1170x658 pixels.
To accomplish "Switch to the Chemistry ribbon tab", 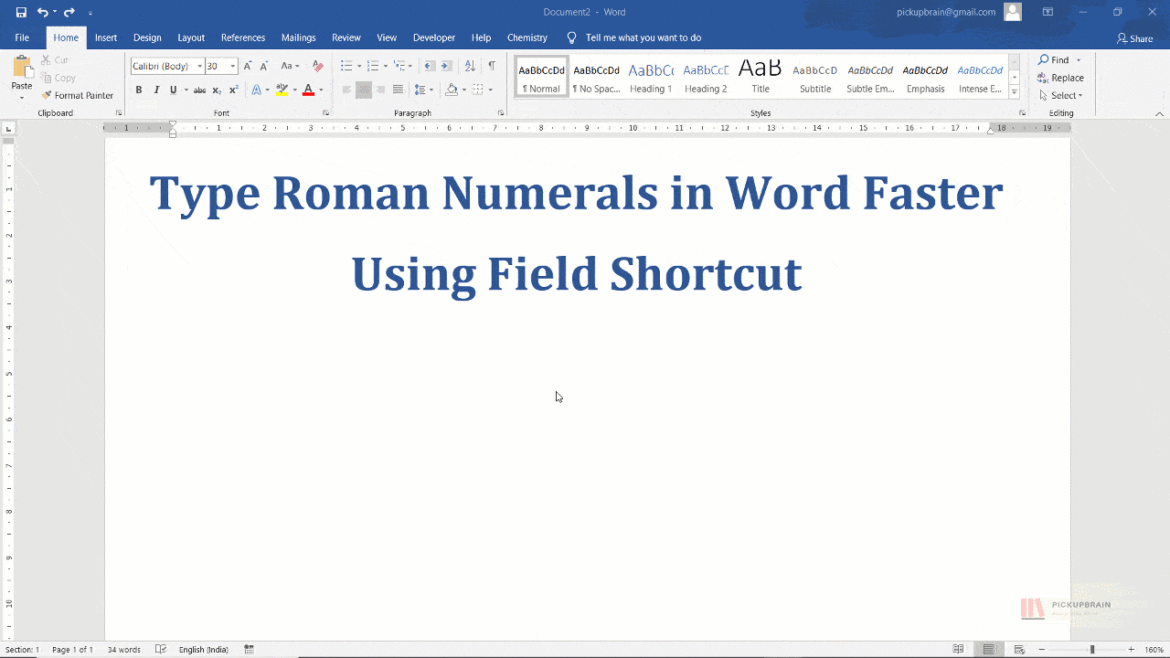I will click(x=527, y=37).
